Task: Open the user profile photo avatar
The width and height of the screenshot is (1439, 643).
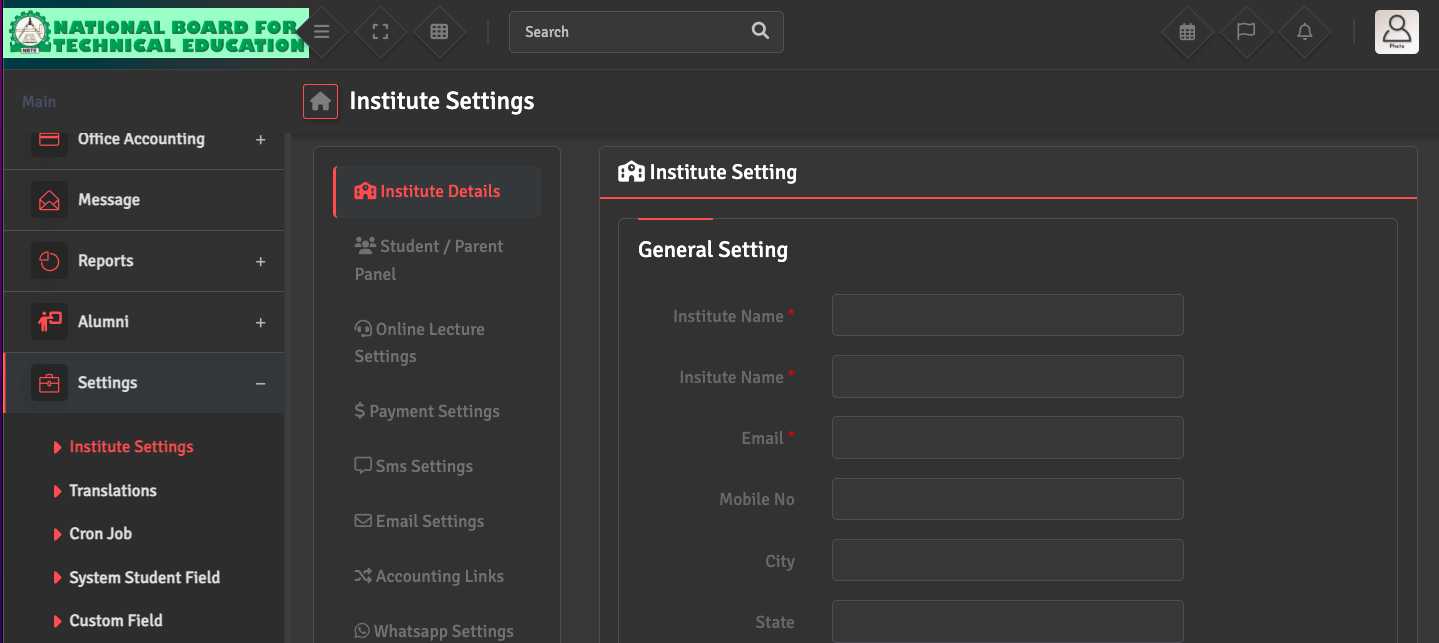Action: pyautogui.click(x=1396, y=32)
